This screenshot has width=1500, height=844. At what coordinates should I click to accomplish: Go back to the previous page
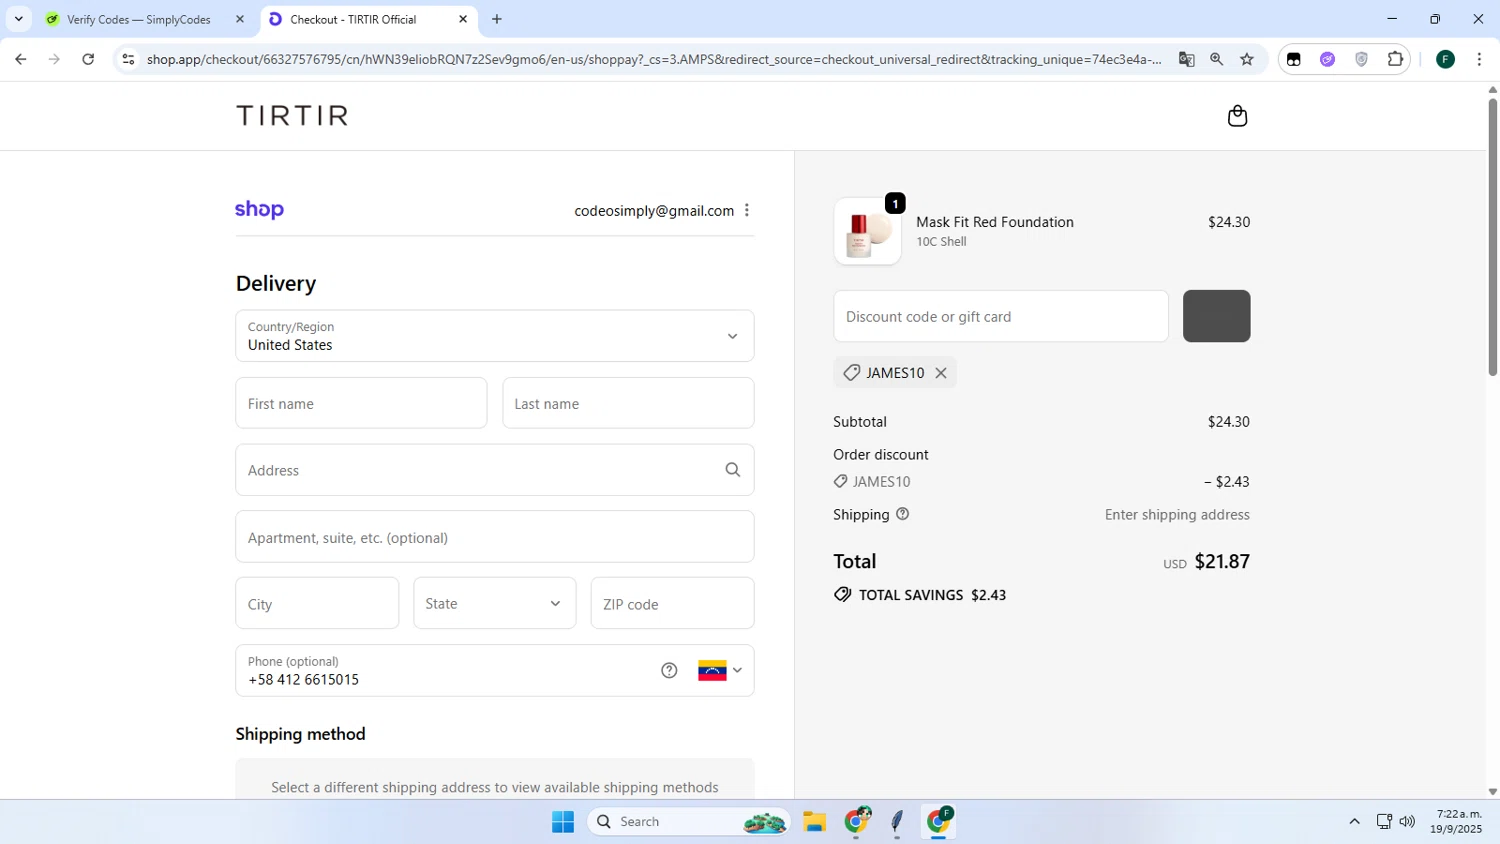pyautogui.click(x=21, y=59)
